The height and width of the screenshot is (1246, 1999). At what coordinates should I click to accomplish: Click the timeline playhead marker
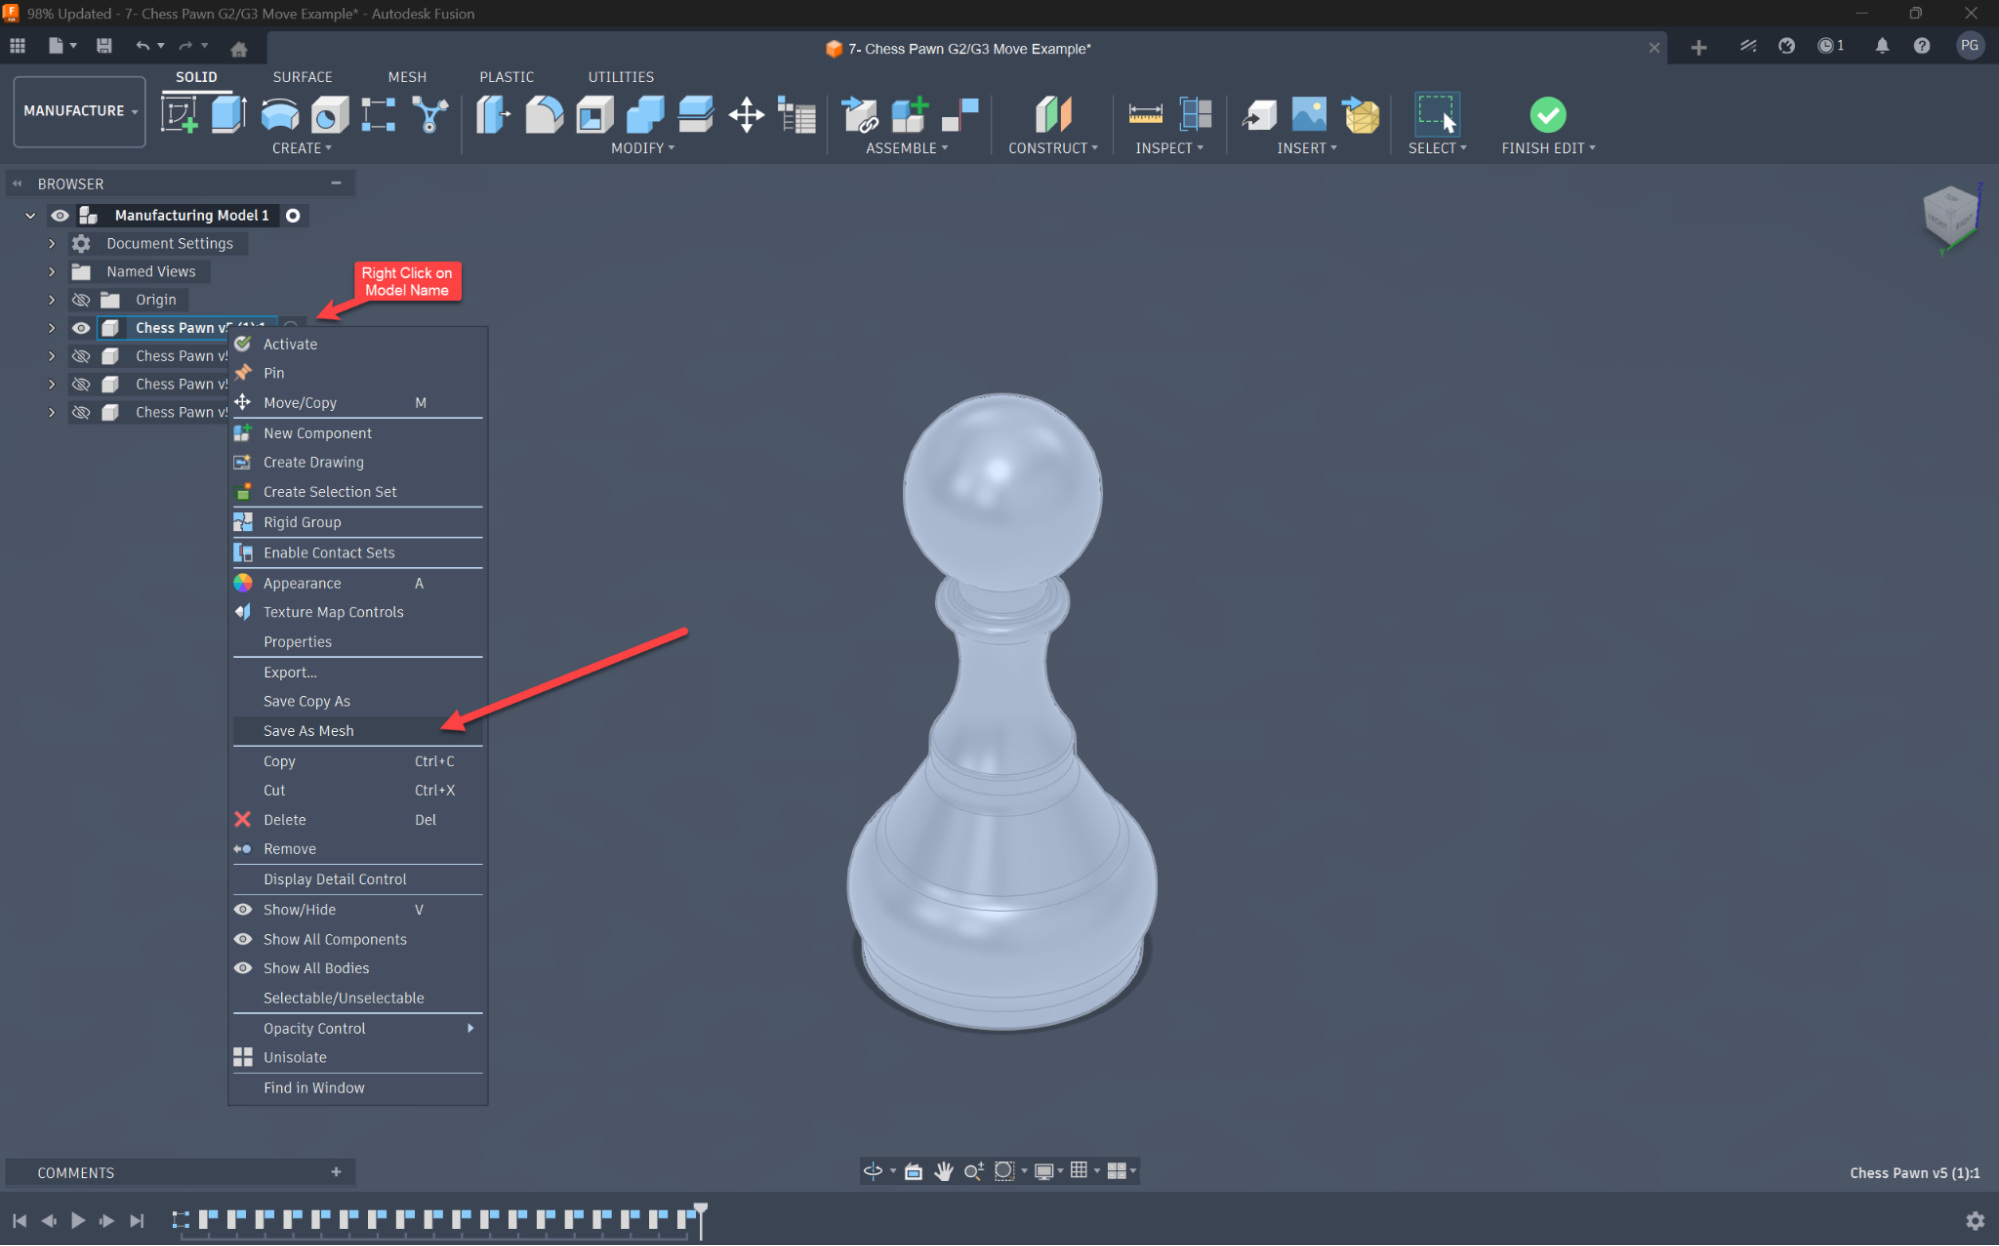click(x=701, y=1219)
